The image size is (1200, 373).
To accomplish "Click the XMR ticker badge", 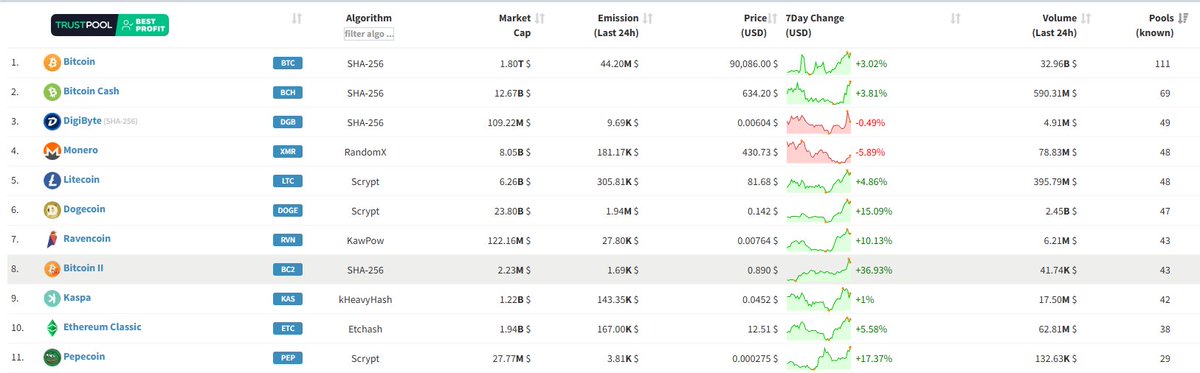I will point(287,151).
